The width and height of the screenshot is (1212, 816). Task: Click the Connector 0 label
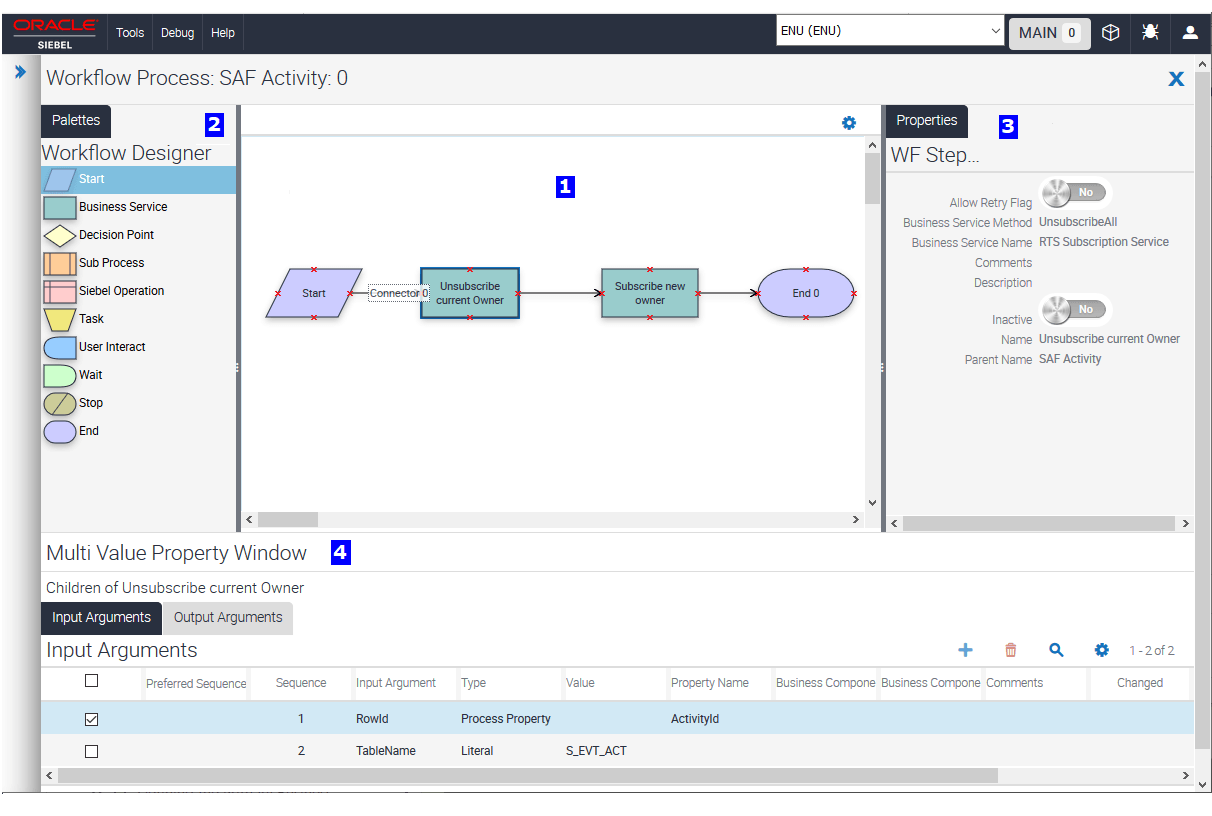pyautogui.click(x=399, y=293)
